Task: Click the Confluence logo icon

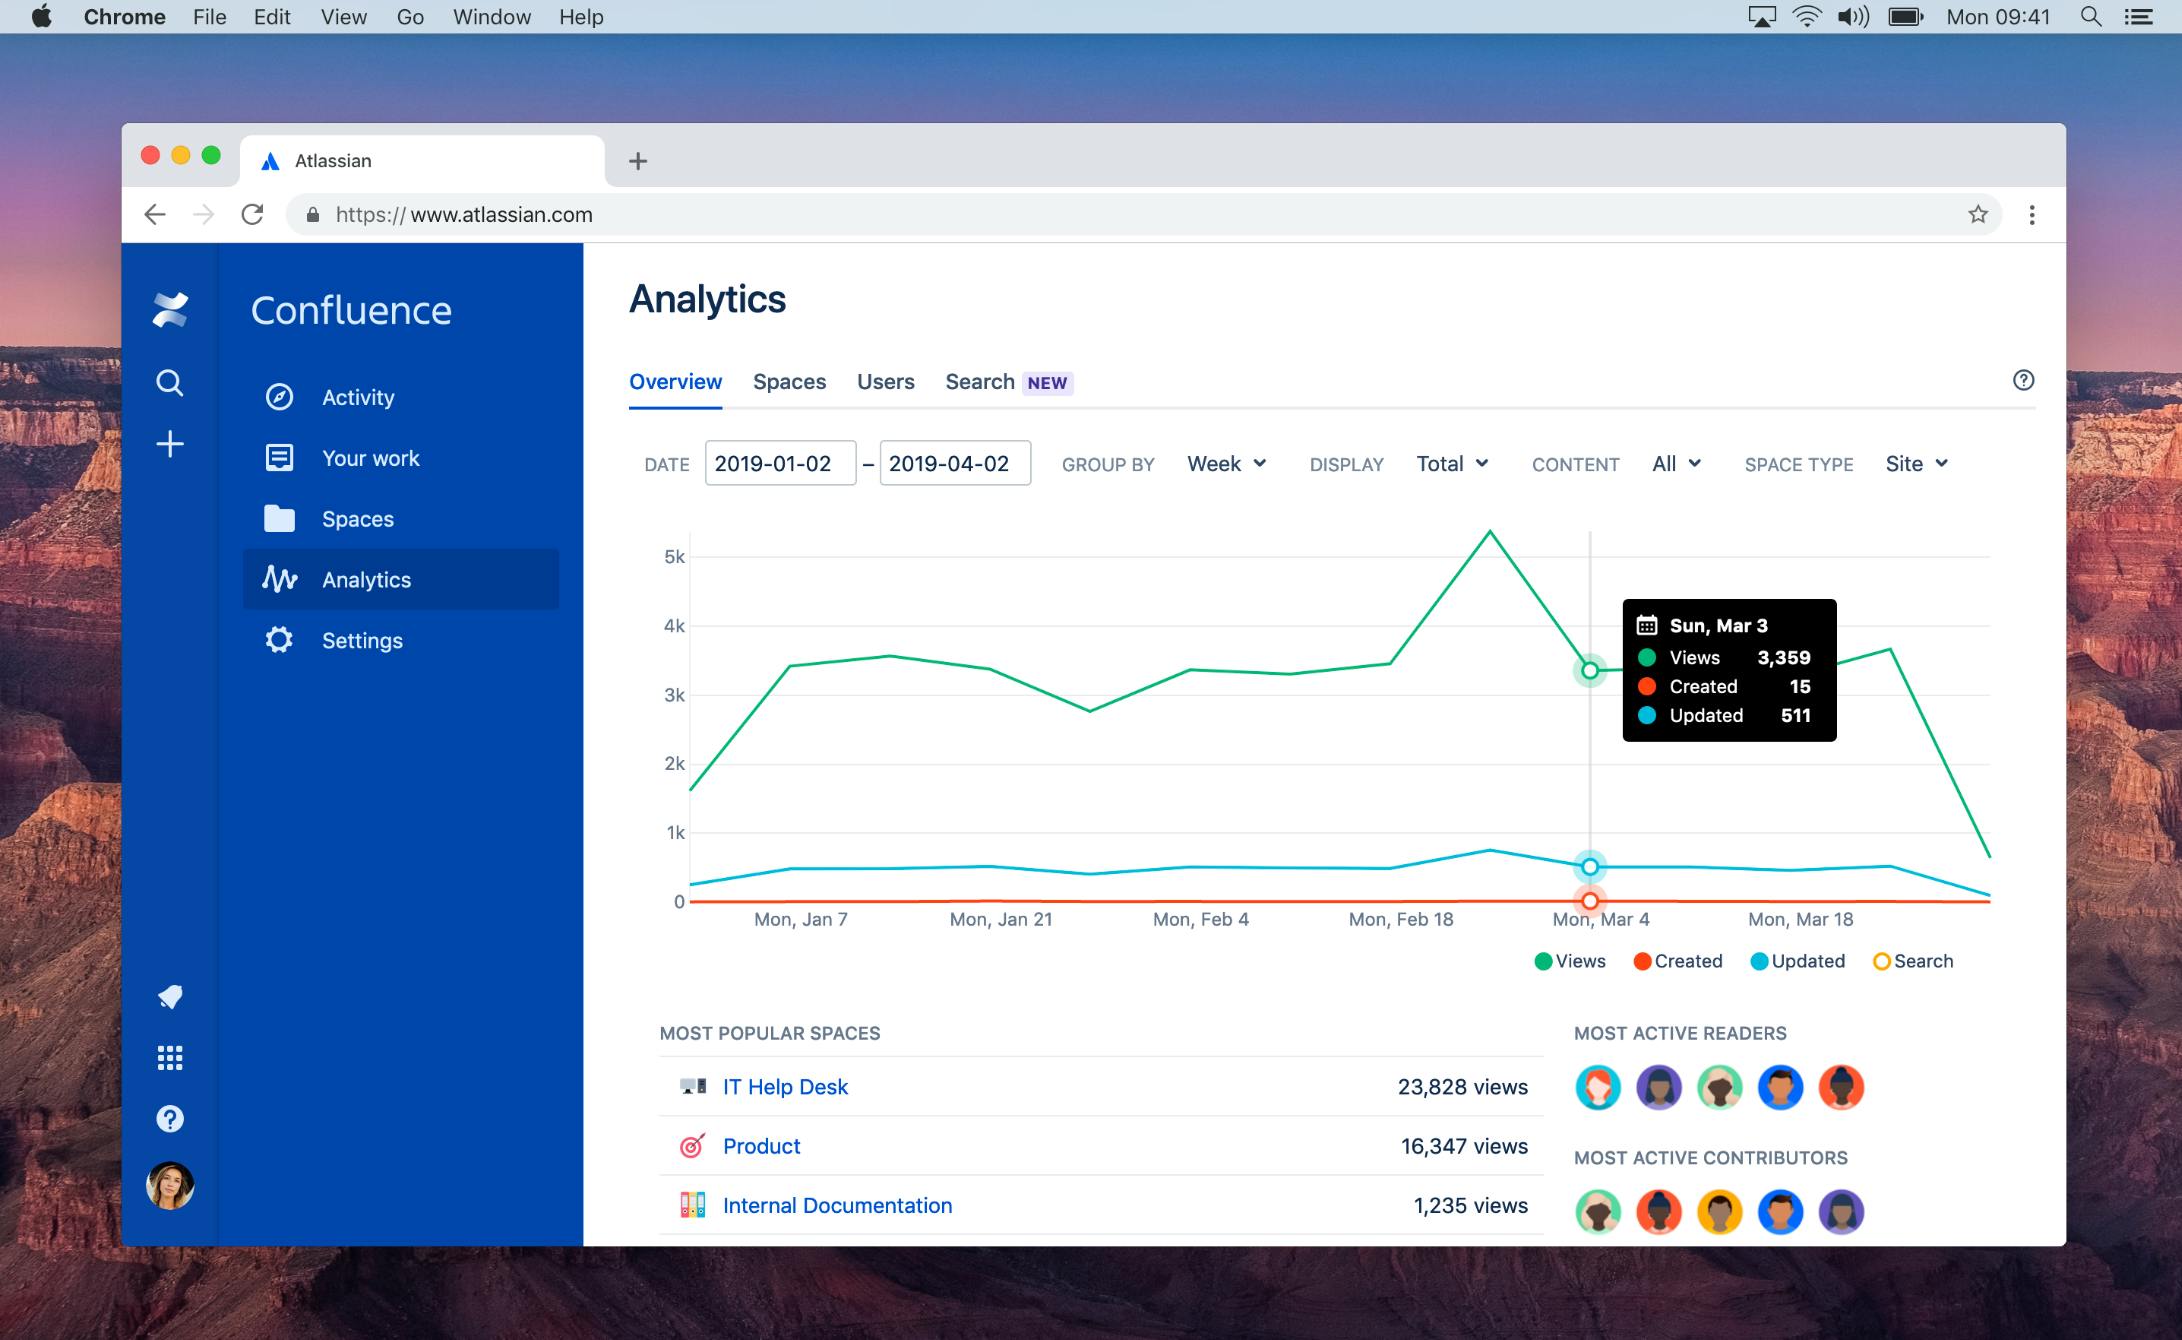Action: click(170, 310)
